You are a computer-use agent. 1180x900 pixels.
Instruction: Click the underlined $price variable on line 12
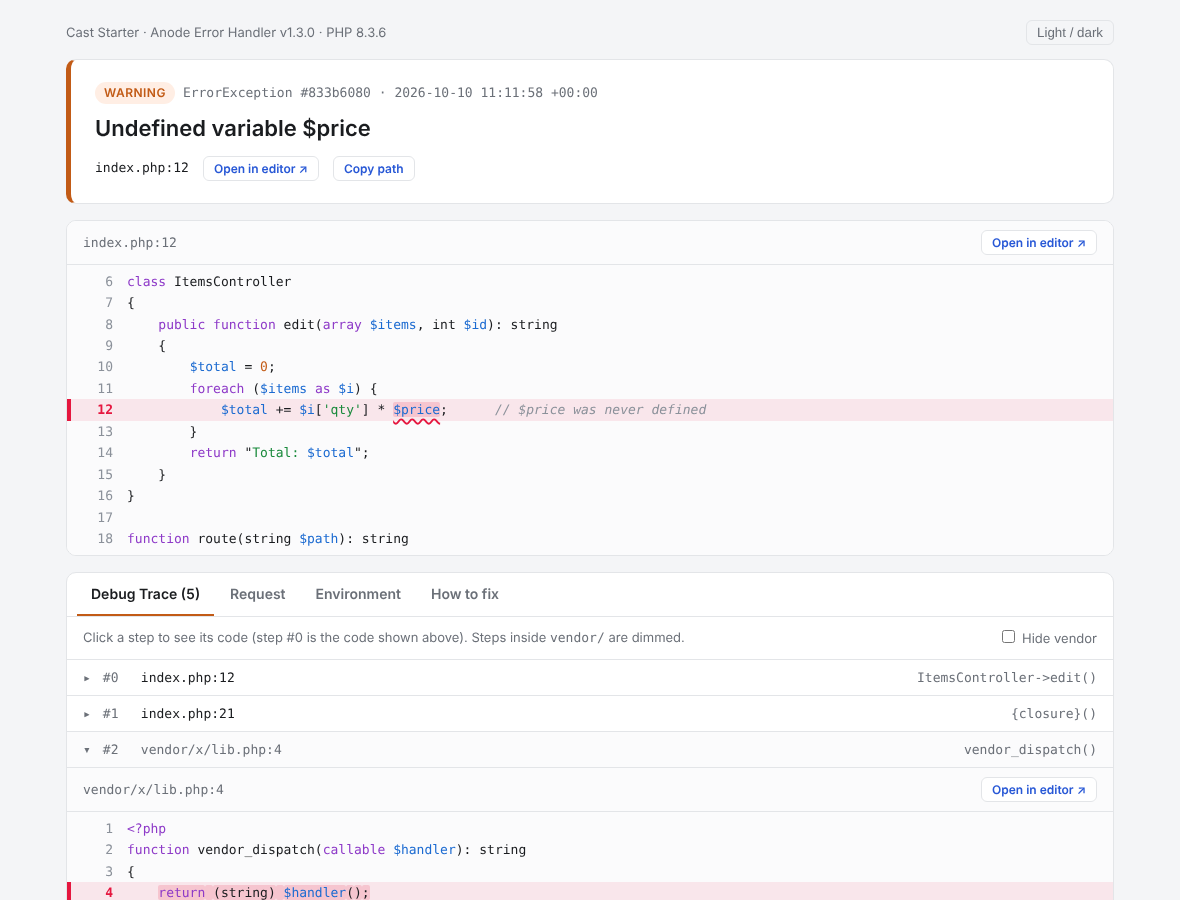416,409
